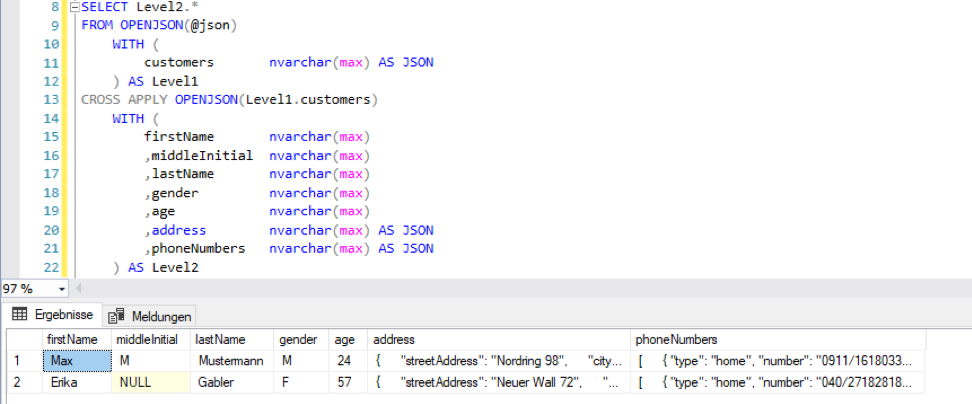Select the phoneNumbers cell with 0911 number
This screenshot has width=972, height=404.
coord(775,360)
